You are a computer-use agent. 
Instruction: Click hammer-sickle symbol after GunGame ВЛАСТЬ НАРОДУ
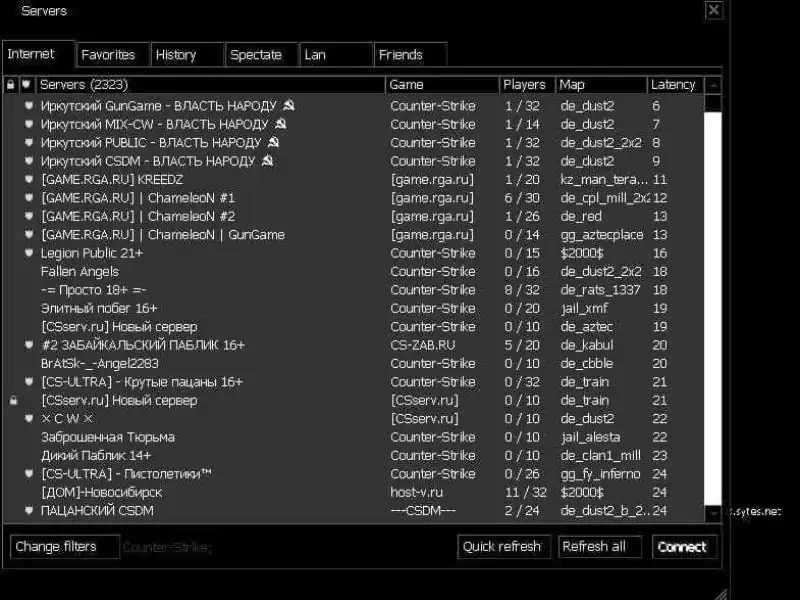pyautogui.click(x=289, y=106)
